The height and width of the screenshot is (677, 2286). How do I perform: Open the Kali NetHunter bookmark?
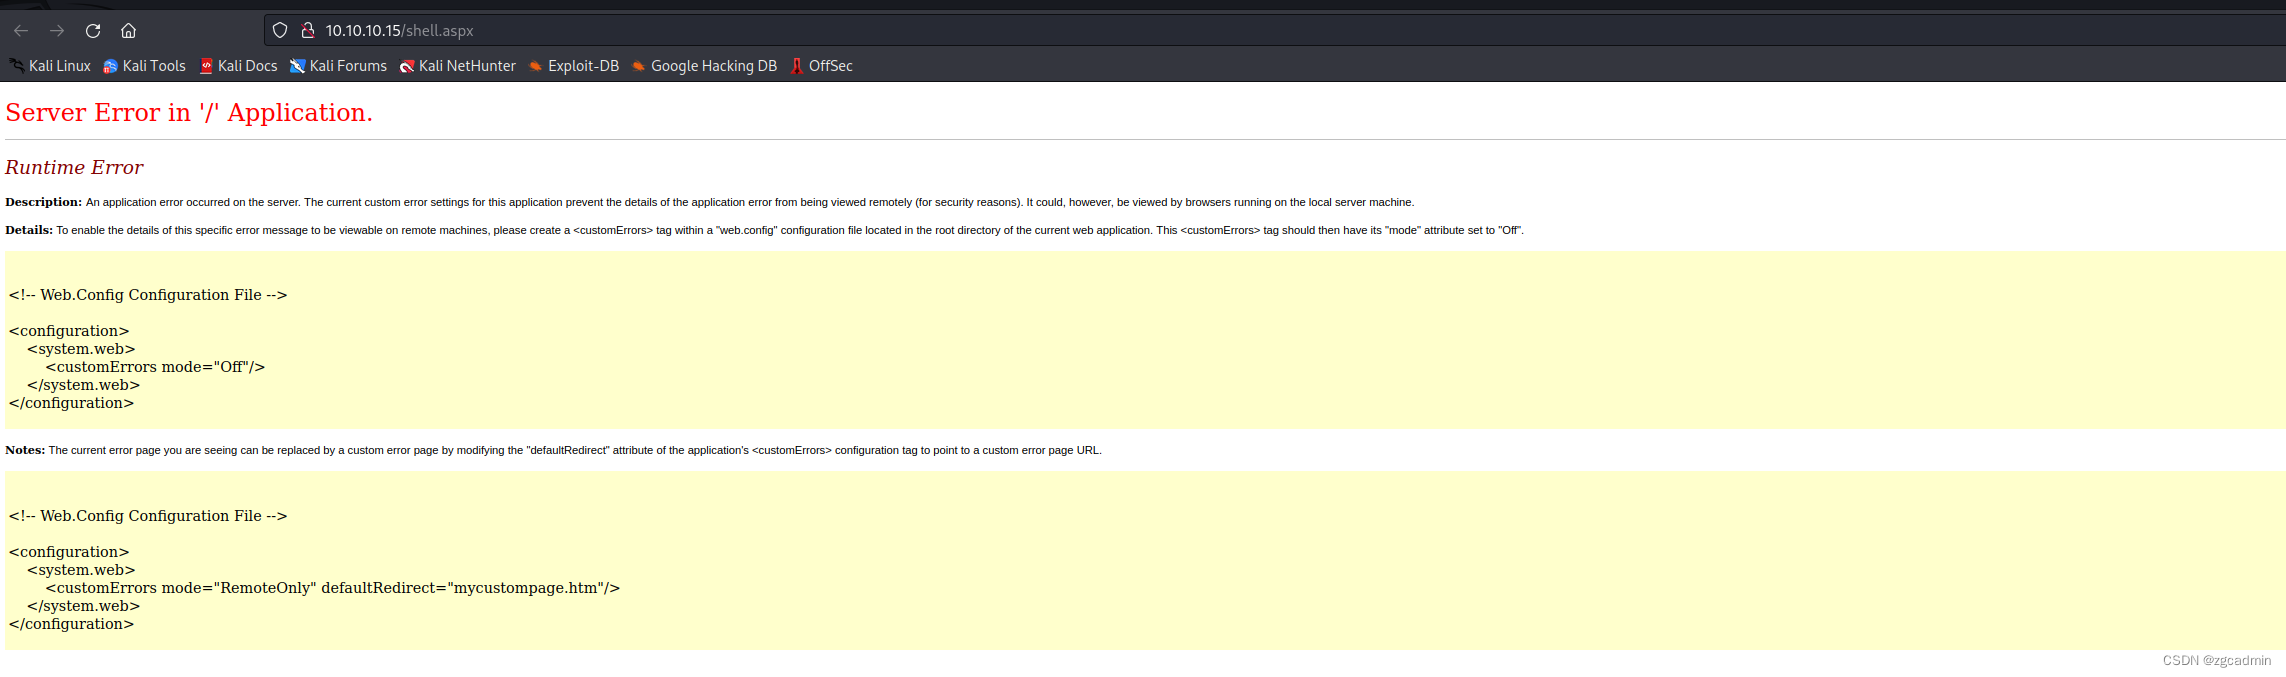tap(458, 66)
